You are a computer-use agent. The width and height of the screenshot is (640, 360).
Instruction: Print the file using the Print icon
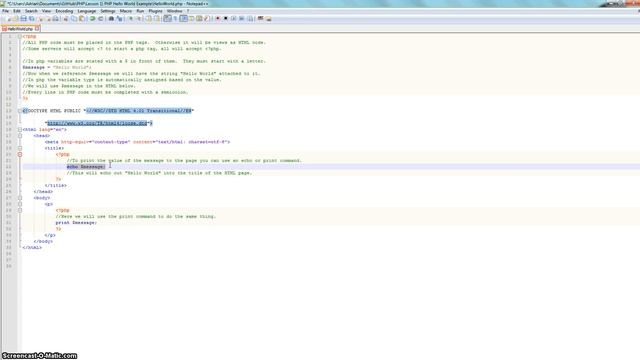pyautogui.click(x=56, y=19)
